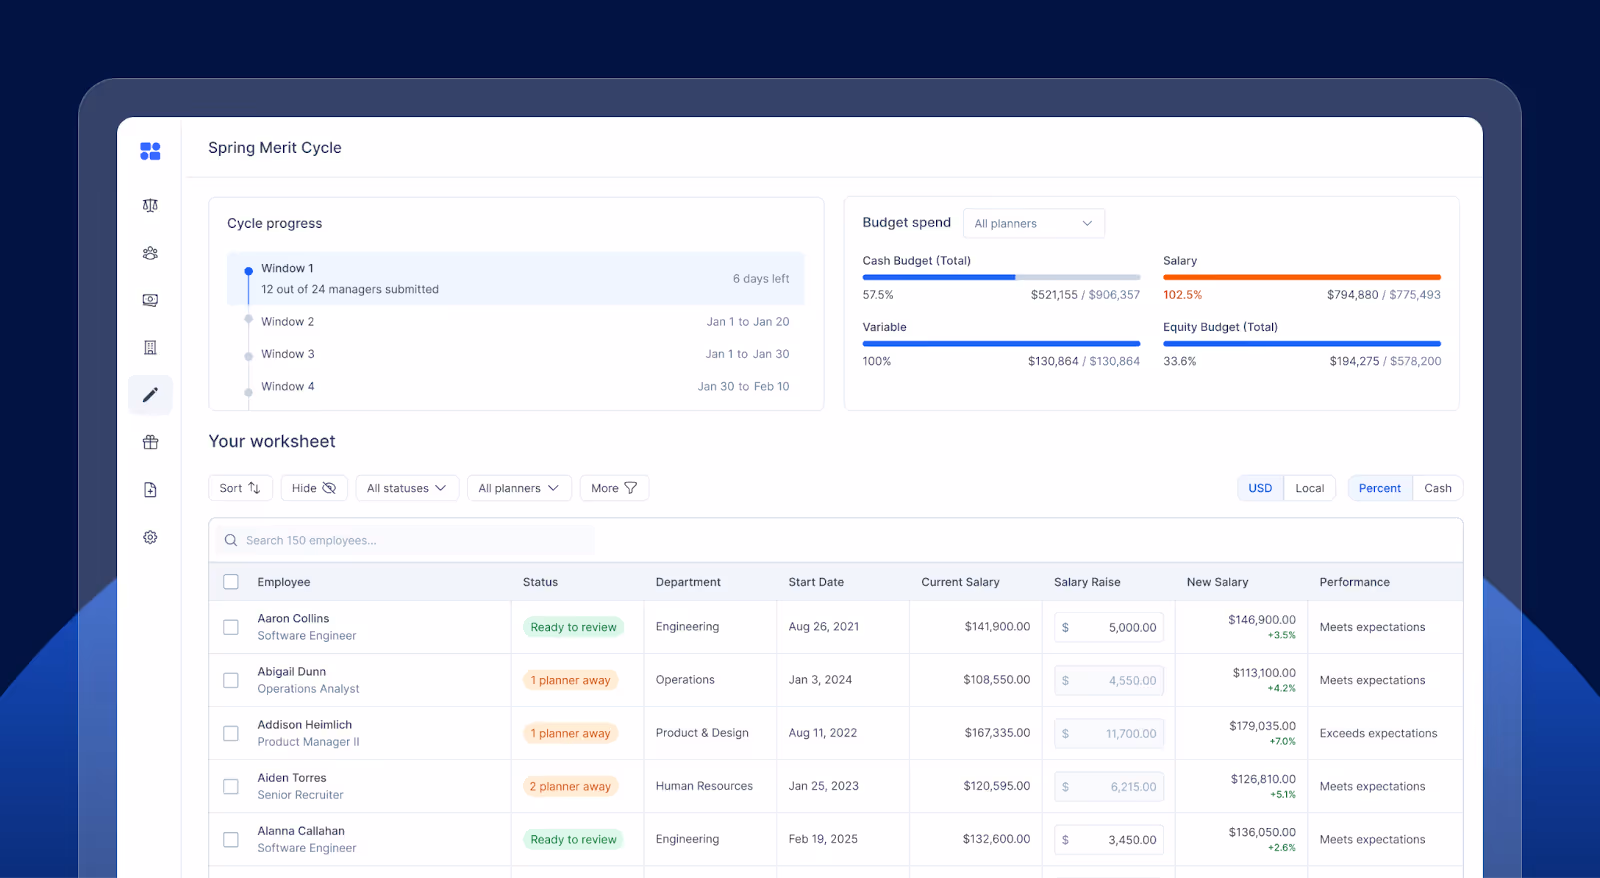
Task: Open the balance scale icon in the sidebar
Action: point(150,205)
